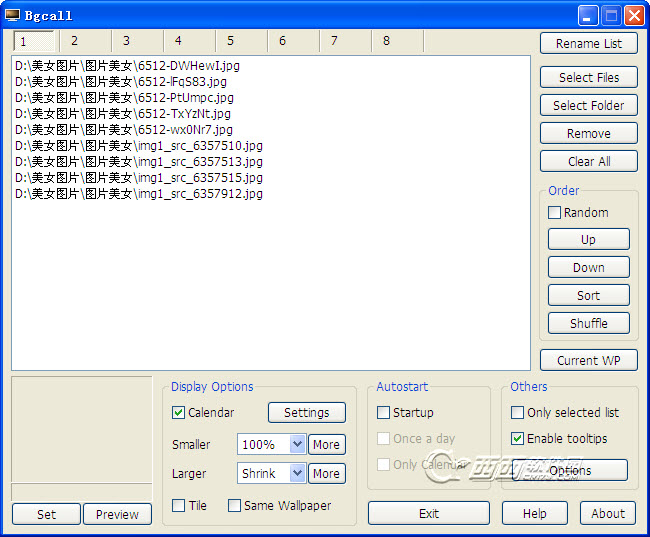Select 6512-PtUmpc.jpg entry

(124, 98)
